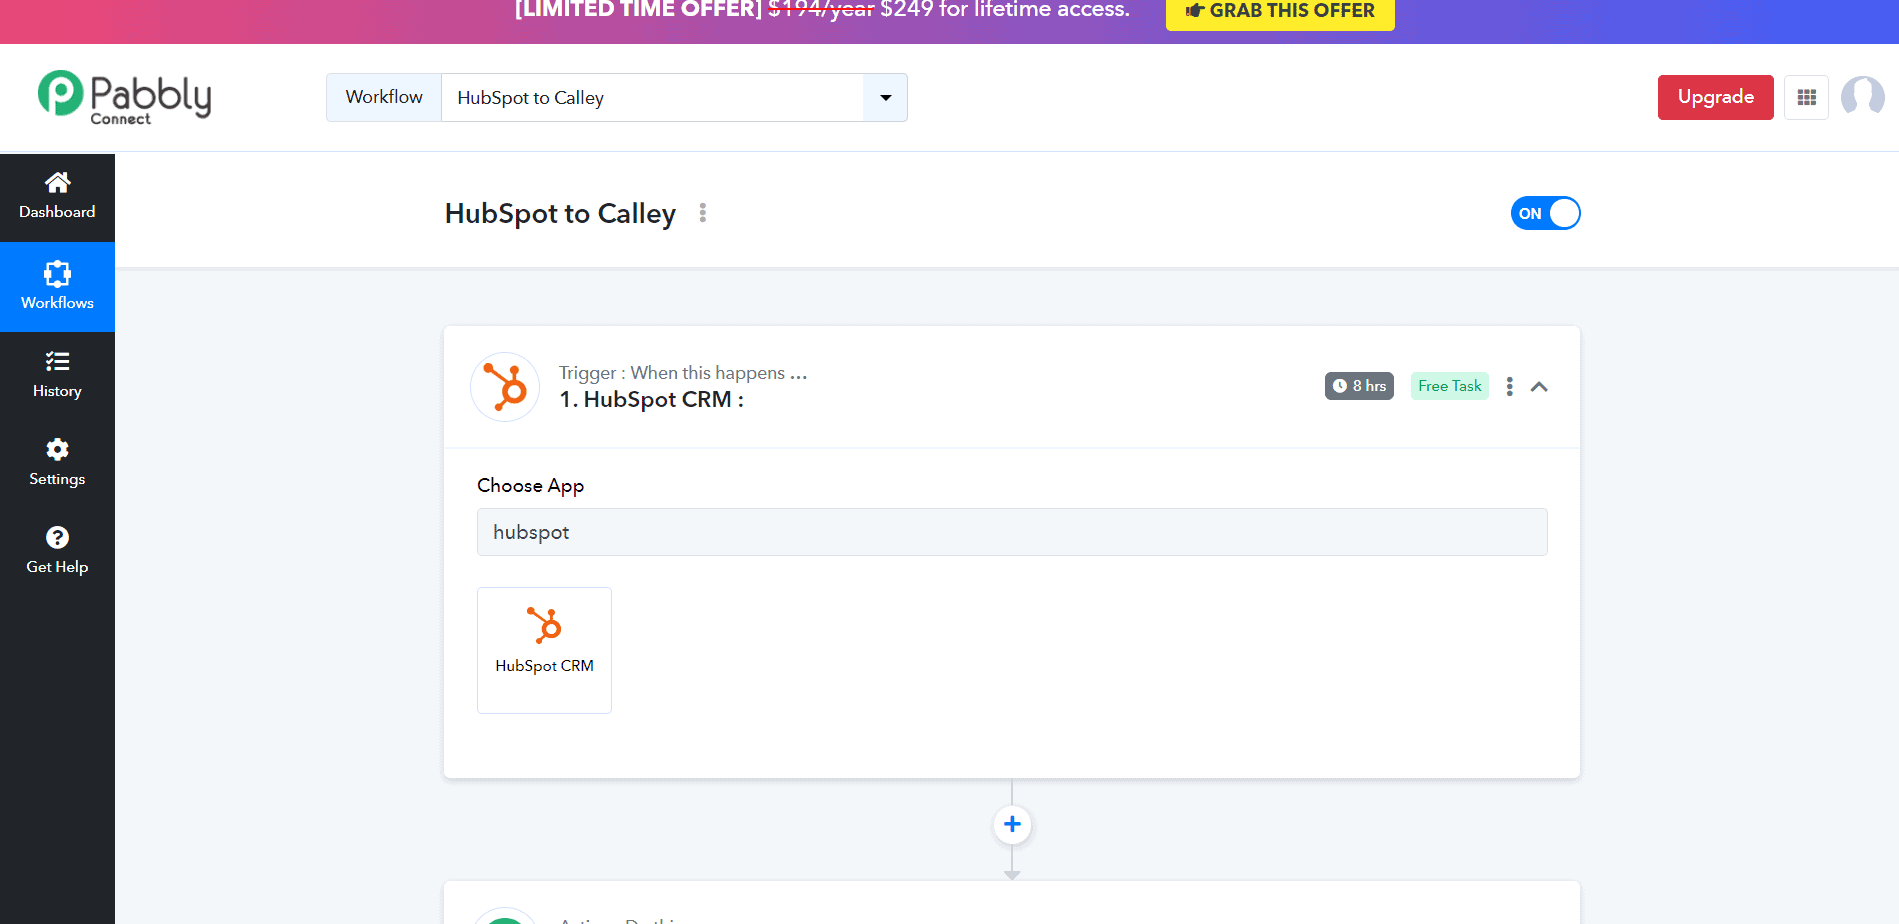This screenshot has height=924, width=1899.
Task: Collapse the HubSpot CRM trigger step
Action: [x=1539, y=387]
